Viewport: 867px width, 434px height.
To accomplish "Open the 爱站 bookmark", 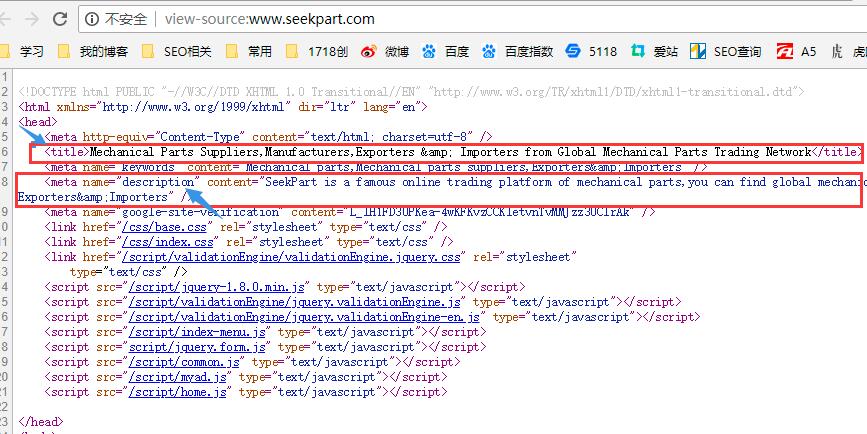I will (x=654, y=52).
